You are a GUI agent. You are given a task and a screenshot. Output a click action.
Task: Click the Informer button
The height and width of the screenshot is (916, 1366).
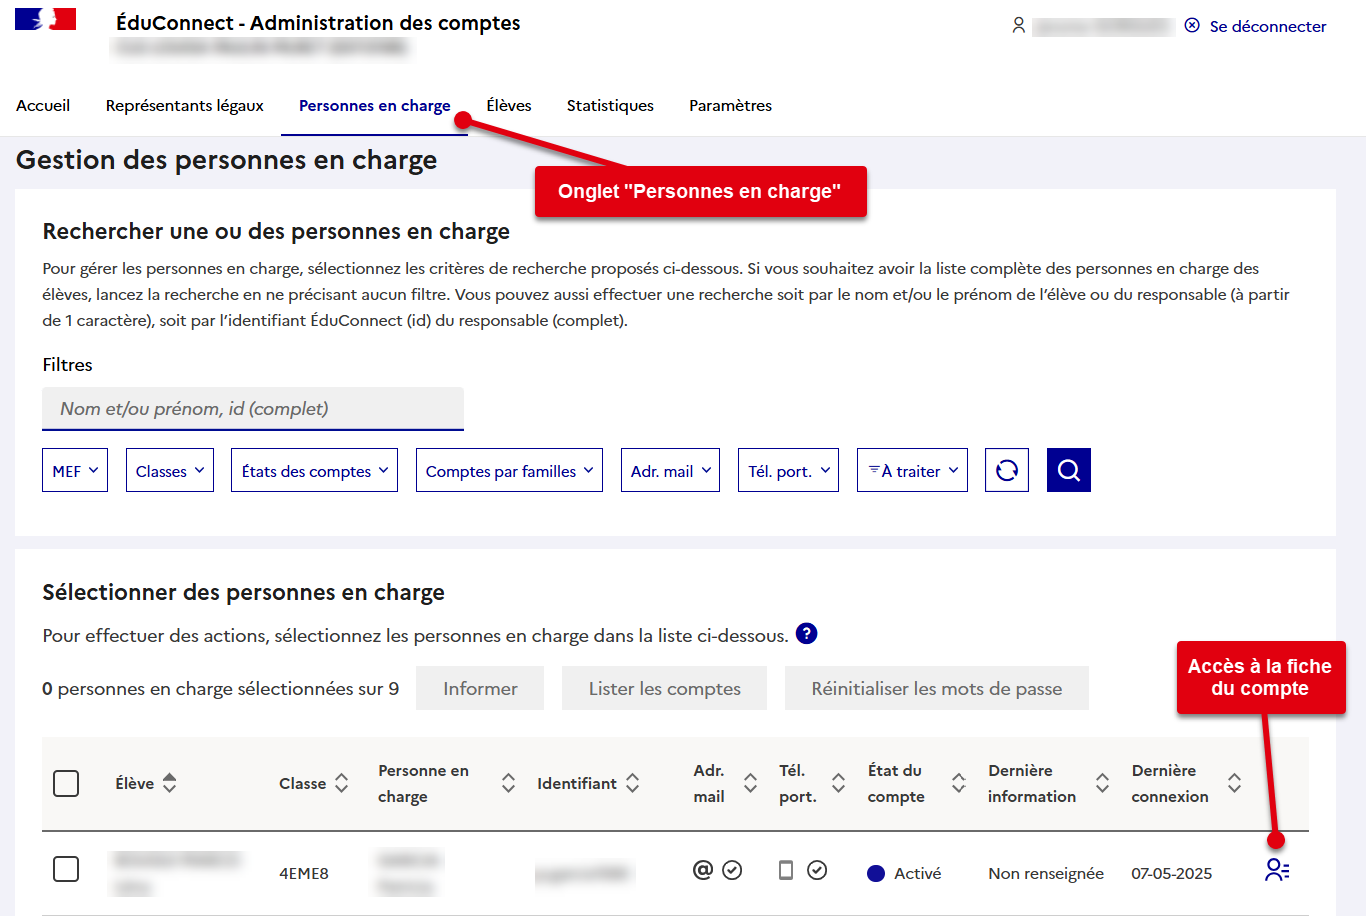(480, 688)
